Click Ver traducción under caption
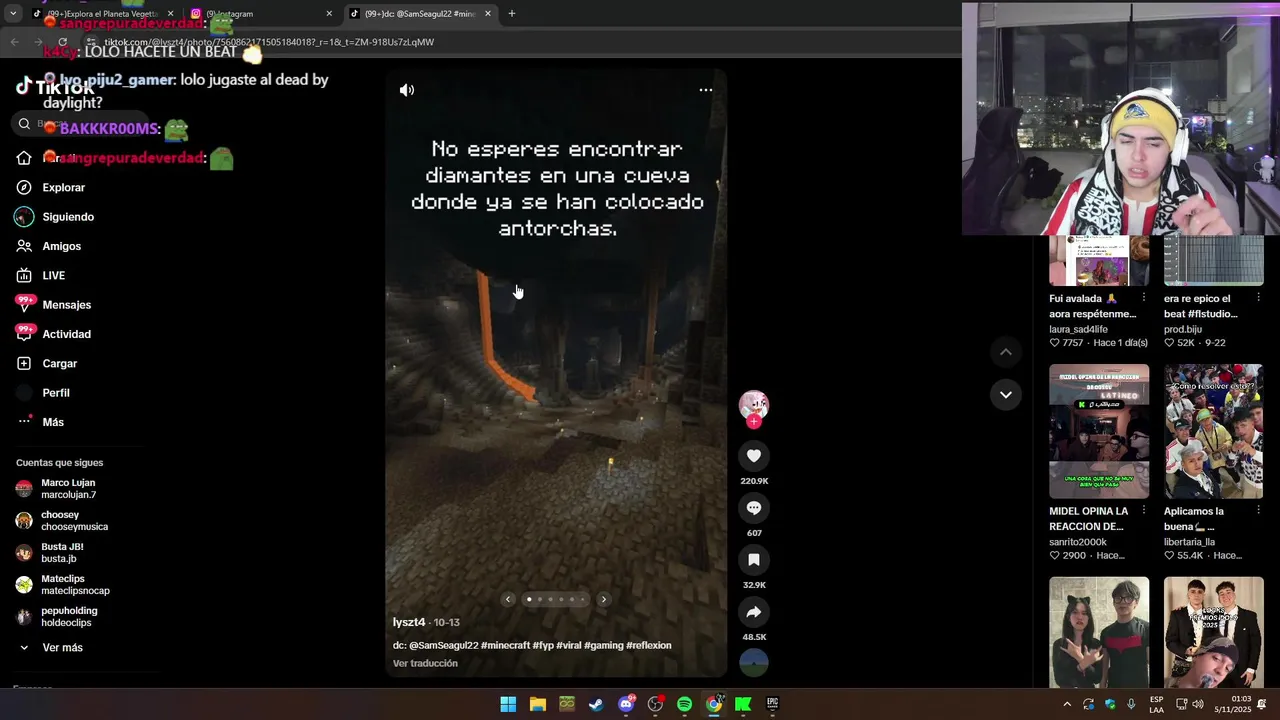 425,663
